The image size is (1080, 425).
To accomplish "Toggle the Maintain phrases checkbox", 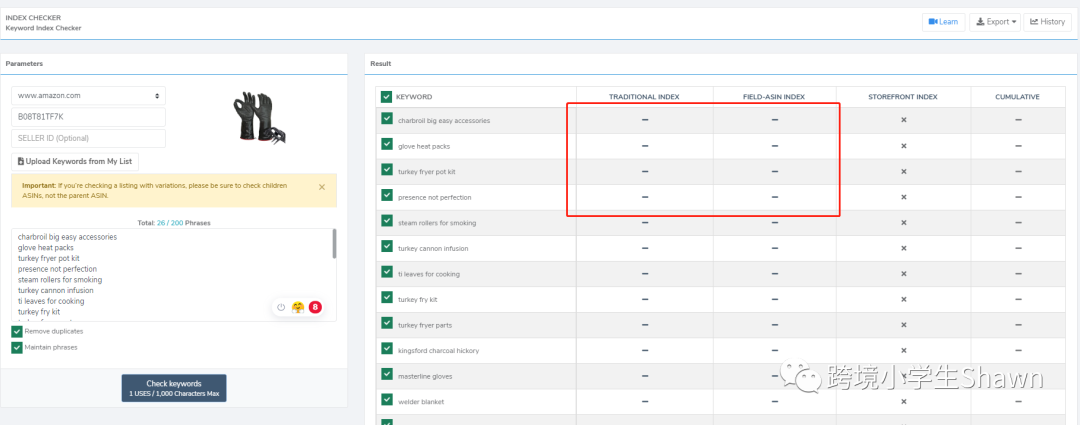I will coord(17,347).
